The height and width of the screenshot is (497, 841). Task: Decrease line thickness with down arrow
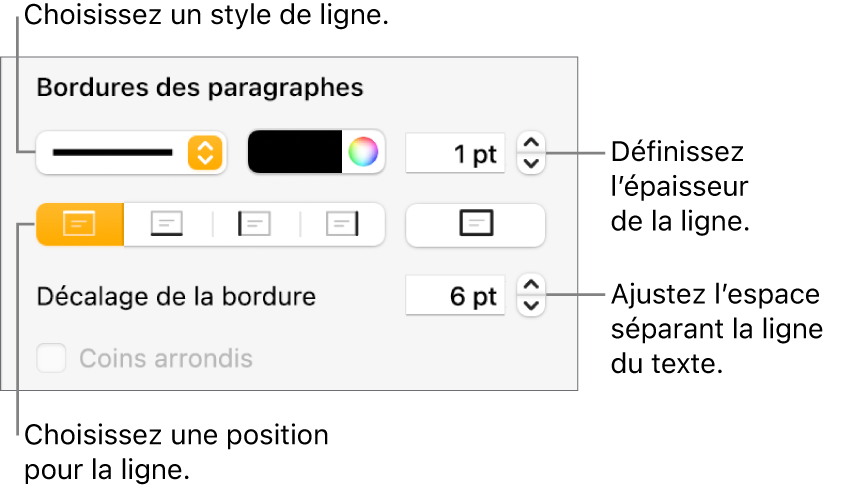pos(531,162)
